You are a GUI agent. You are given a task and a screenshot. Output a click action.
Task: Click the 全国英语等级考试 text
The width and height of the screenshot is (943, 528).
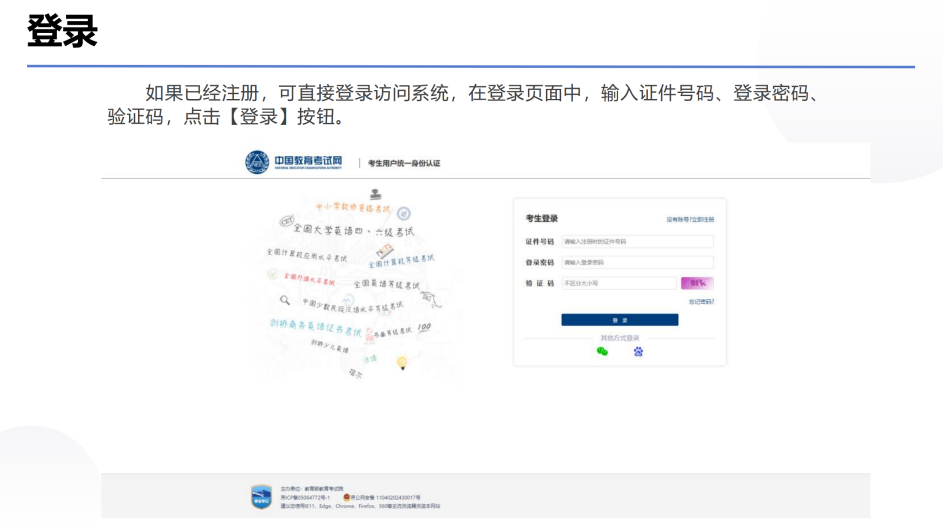[387, 284]
